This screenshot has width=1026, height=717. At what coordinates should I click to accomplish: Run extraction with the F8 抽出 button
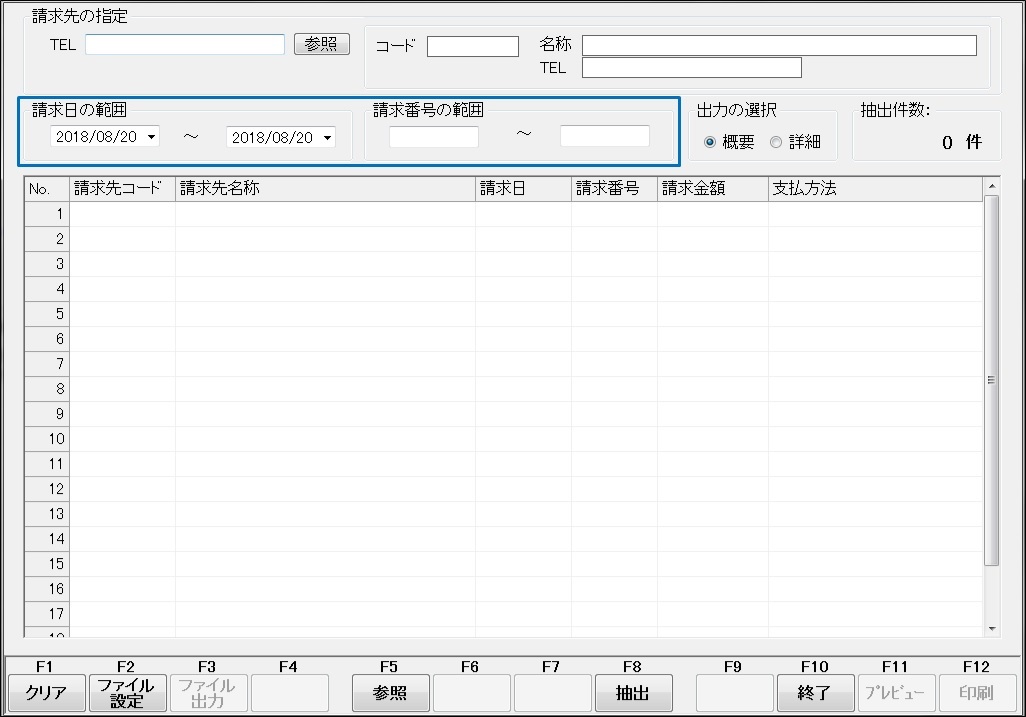click(x=633, y=693)
